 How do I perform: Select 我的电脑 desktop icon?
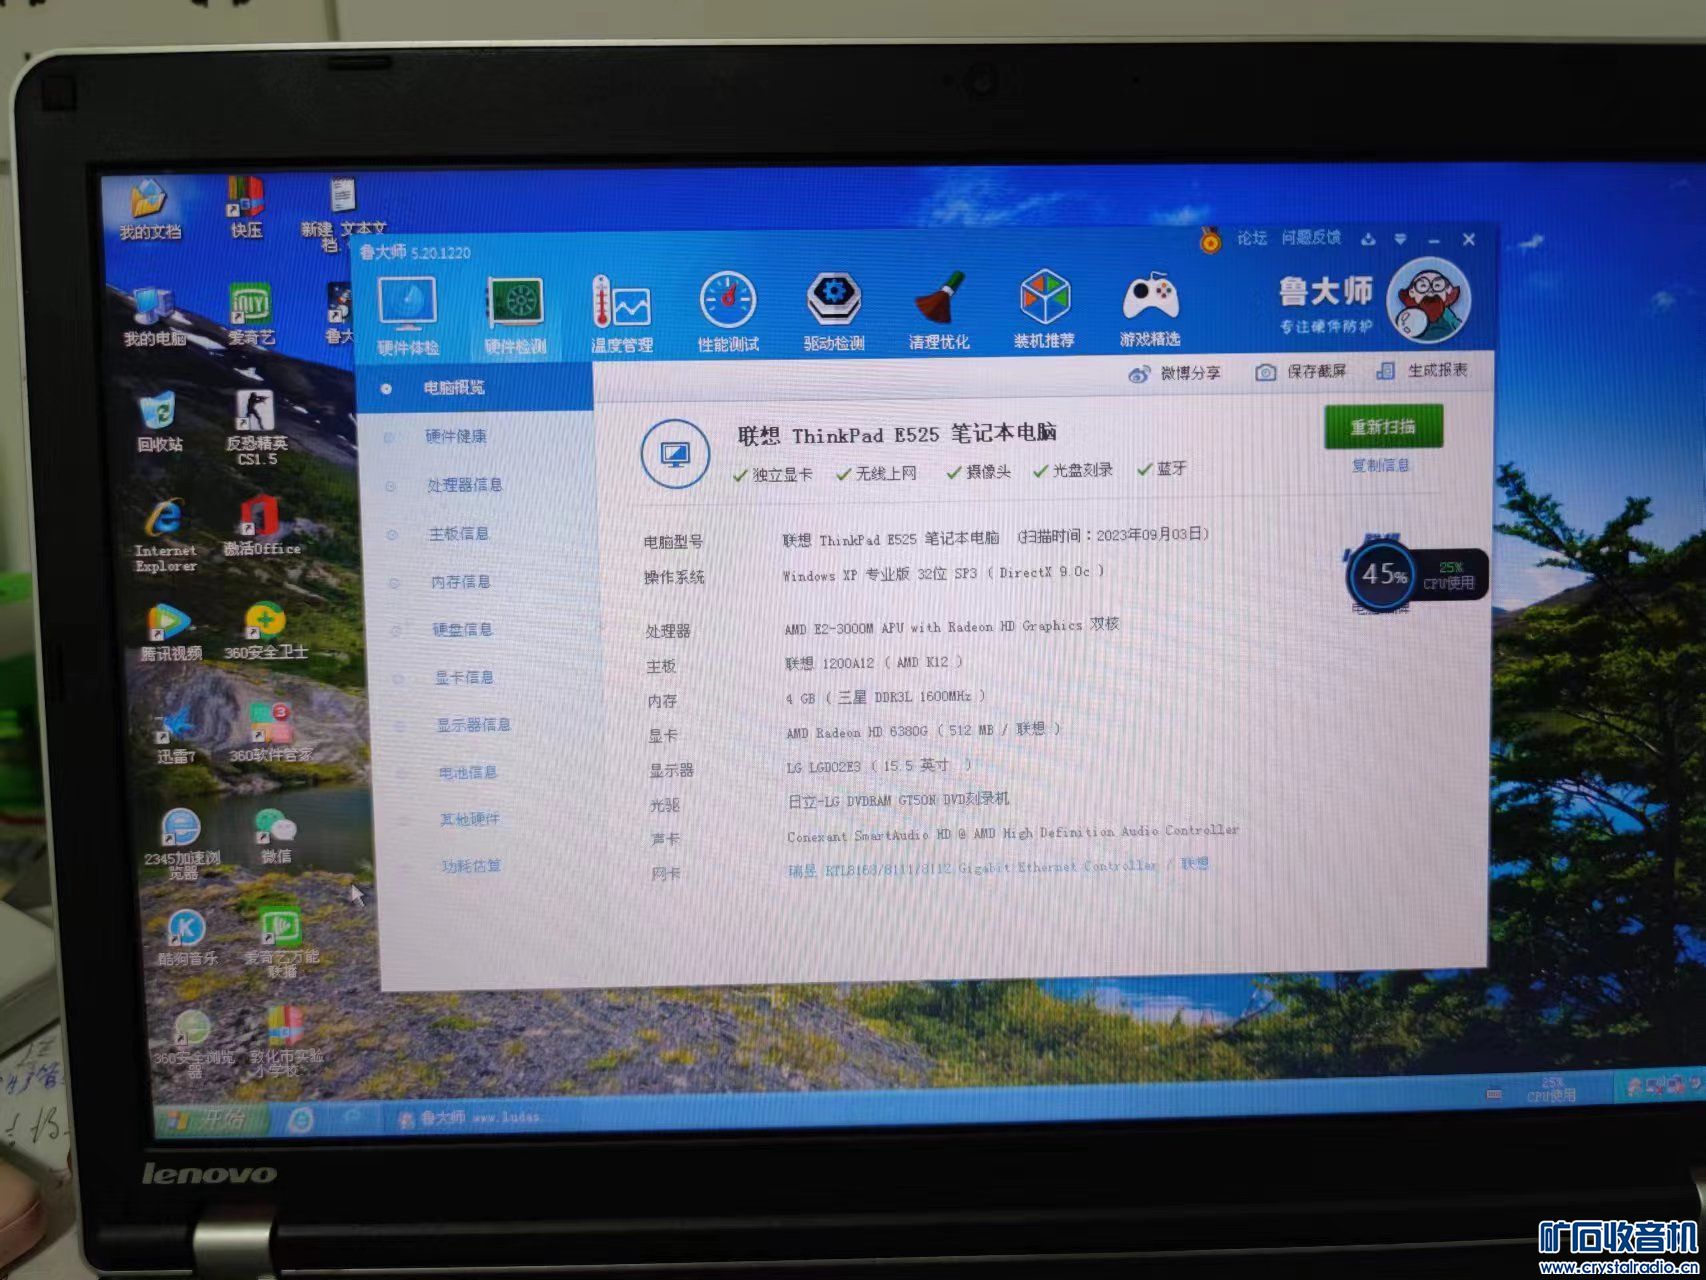pyautogui.click(x=154, y=317)
